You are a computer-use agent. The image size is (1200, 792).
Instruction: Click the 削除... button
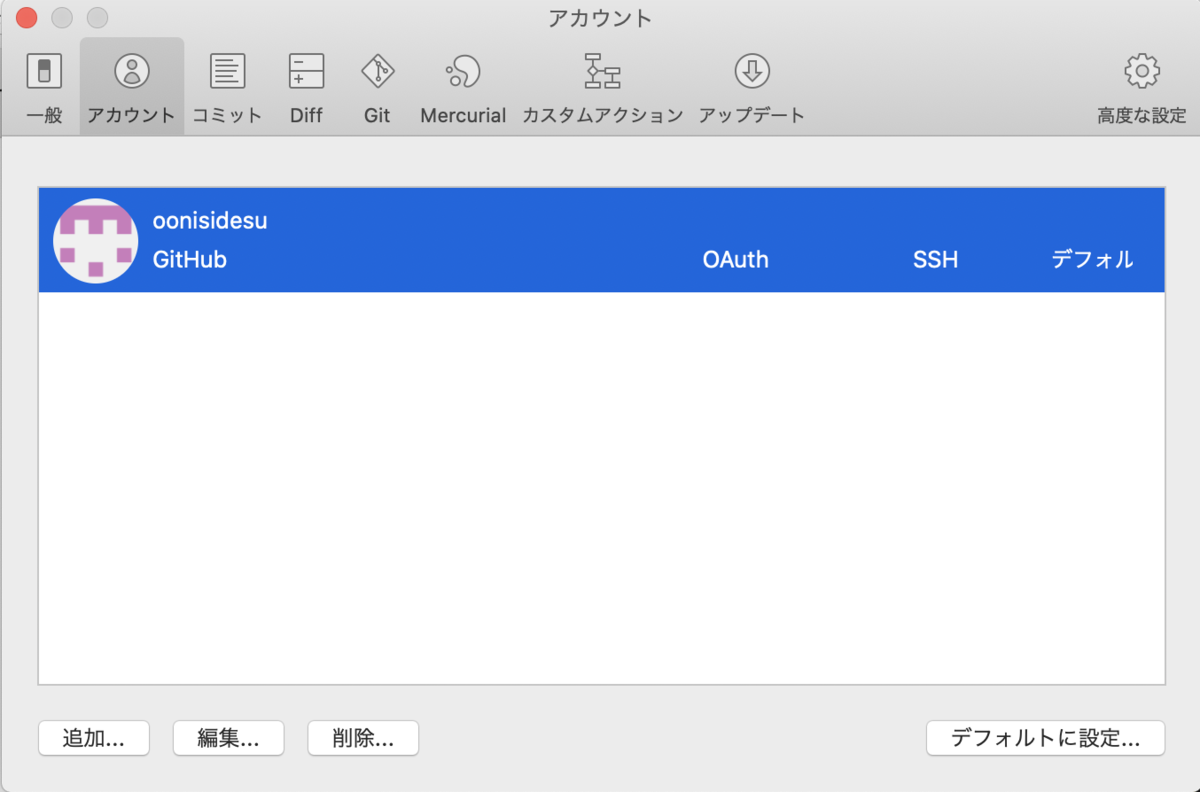[363, 738]
